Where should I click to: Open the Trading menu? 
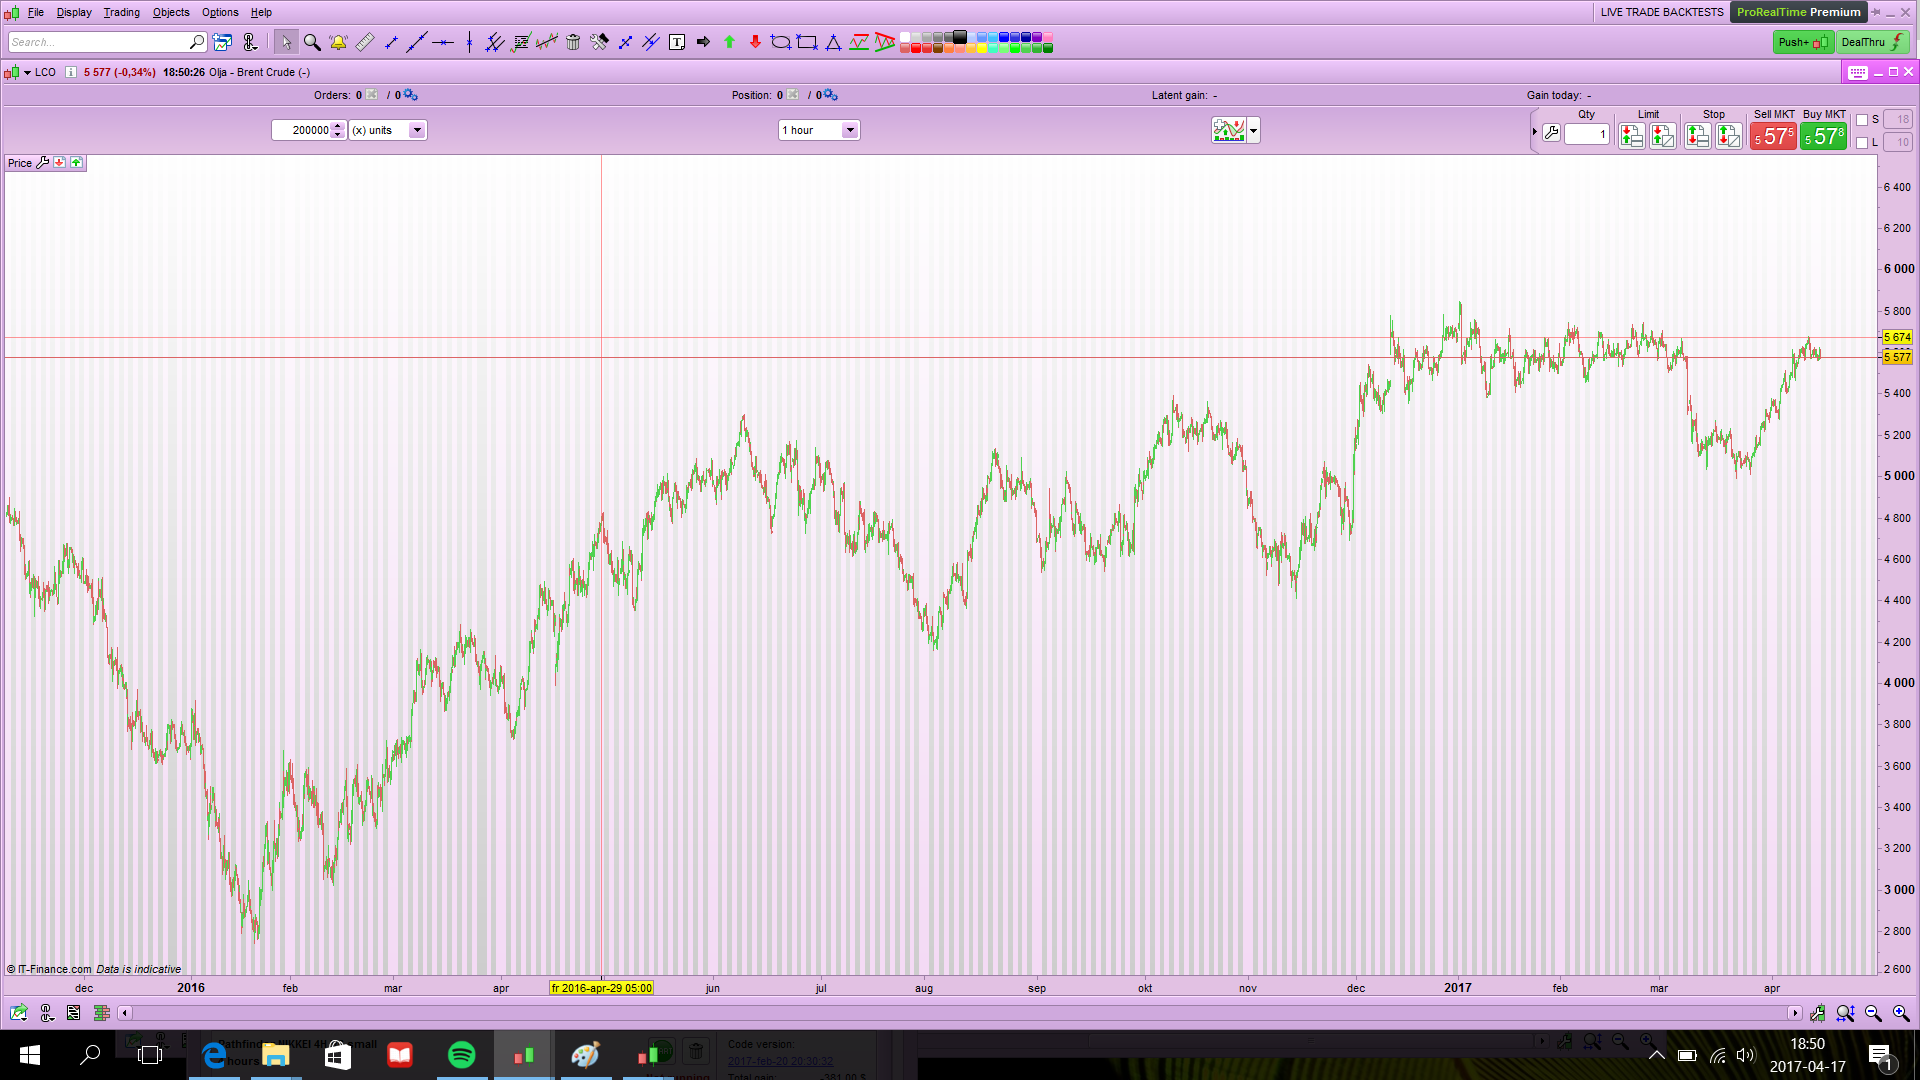pyautogui.click(x=121, y=12)
